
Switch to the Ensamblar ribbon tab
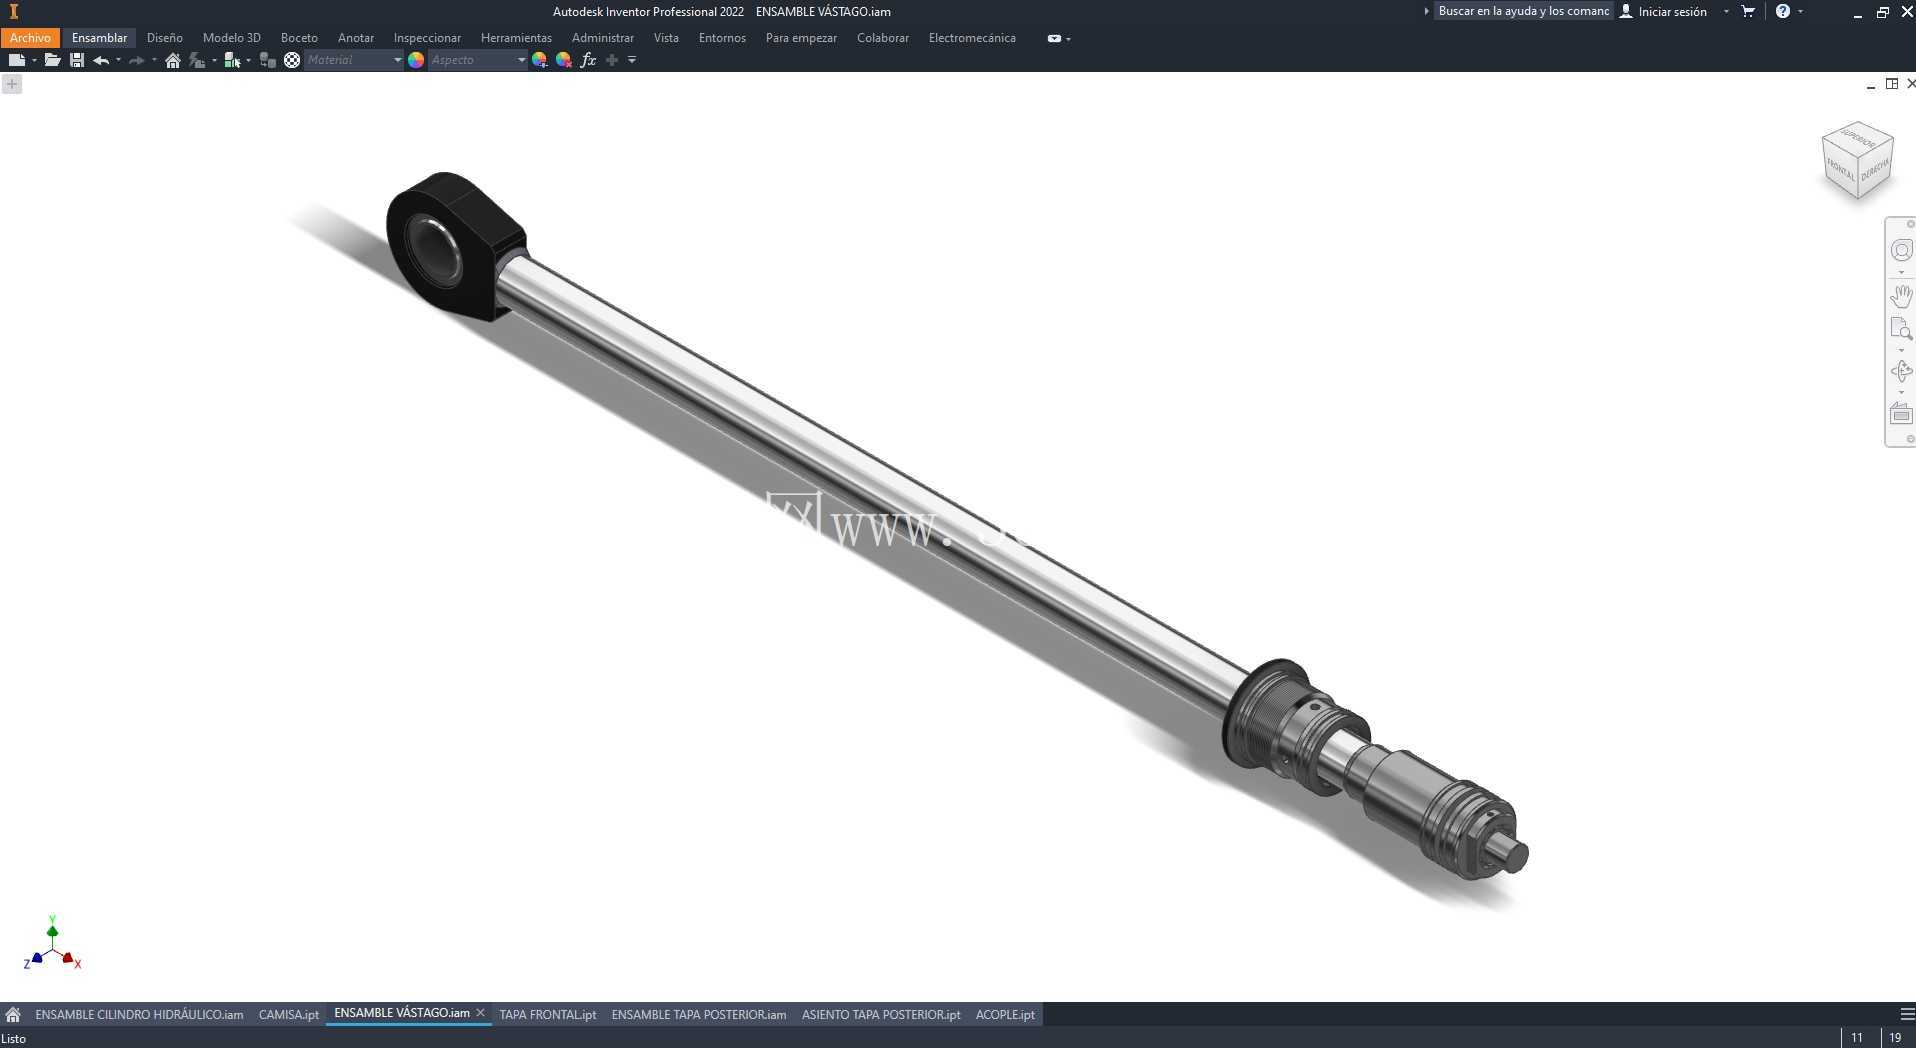point(99,38)
